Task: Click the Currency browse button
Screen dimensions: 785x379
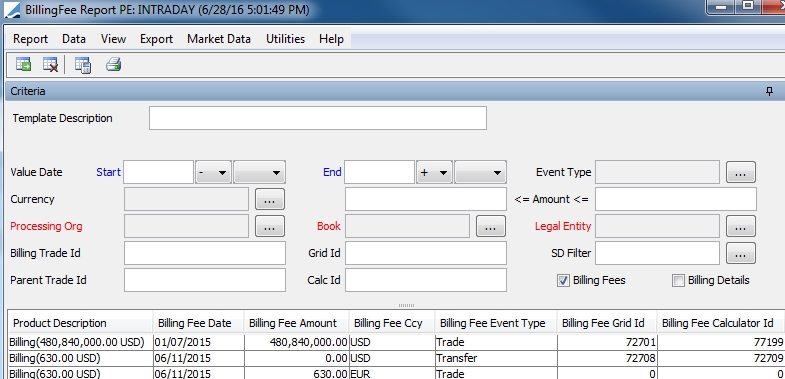Action: (270, 199)
